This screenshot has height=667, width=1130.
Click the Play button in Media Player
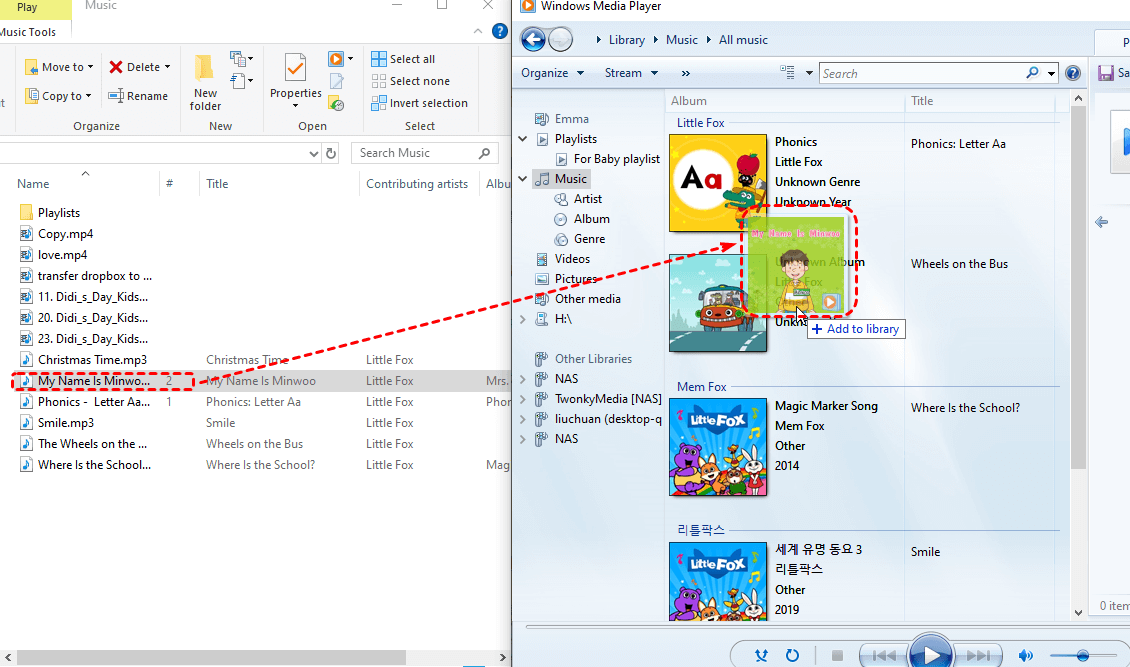931,655
